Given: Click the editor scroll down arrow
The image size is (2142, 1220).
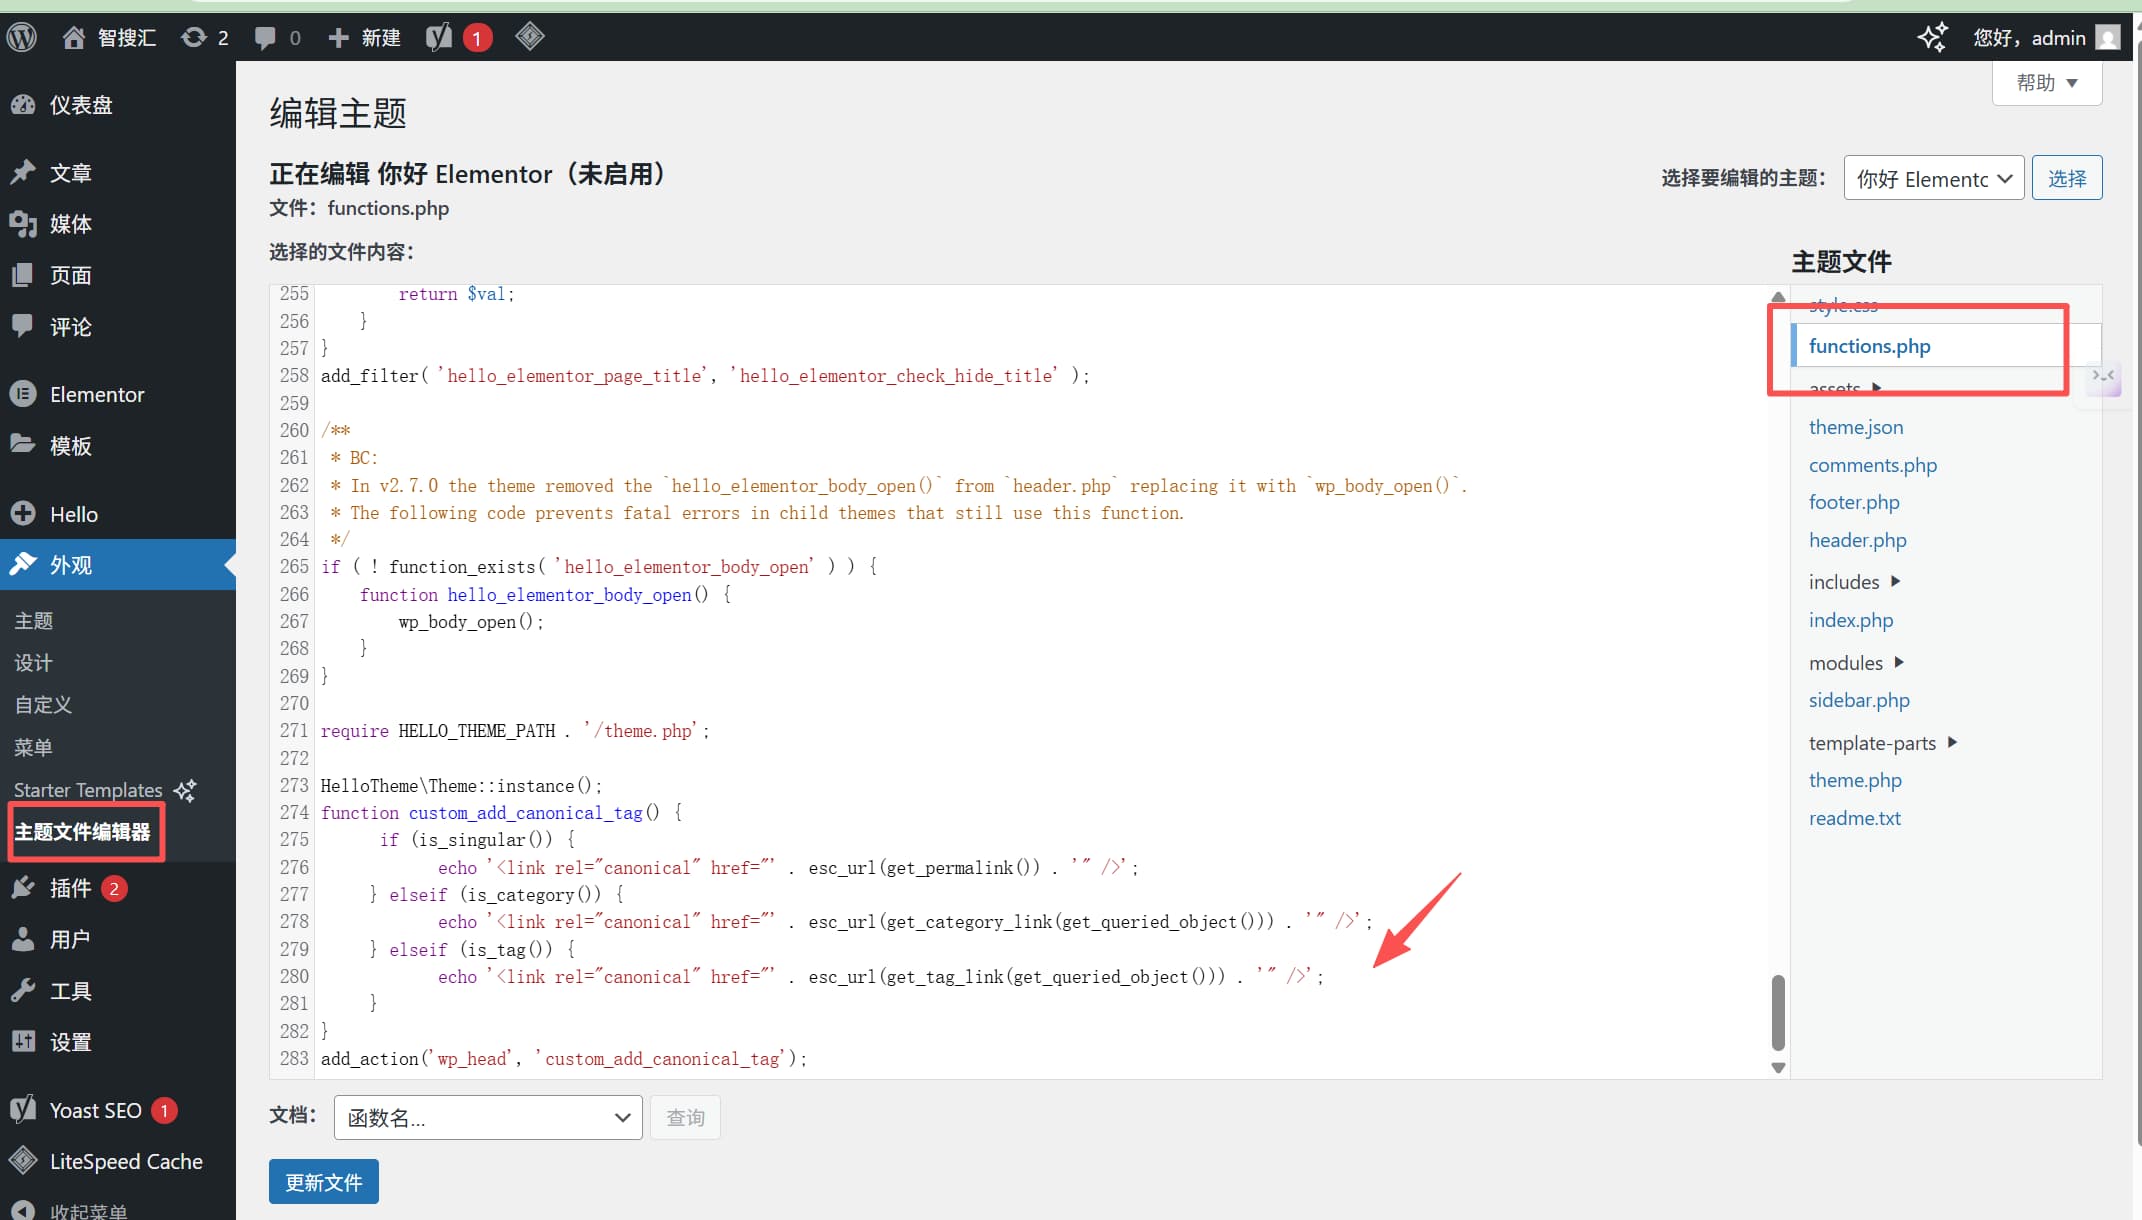Looking at the screenshot, I should [1778, 1068].
